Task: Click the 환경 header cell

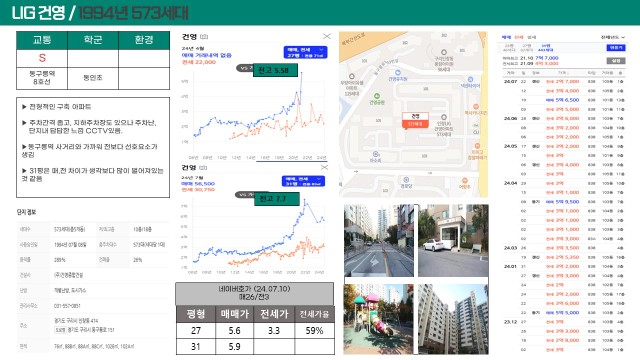Action: tap(144, 40)
